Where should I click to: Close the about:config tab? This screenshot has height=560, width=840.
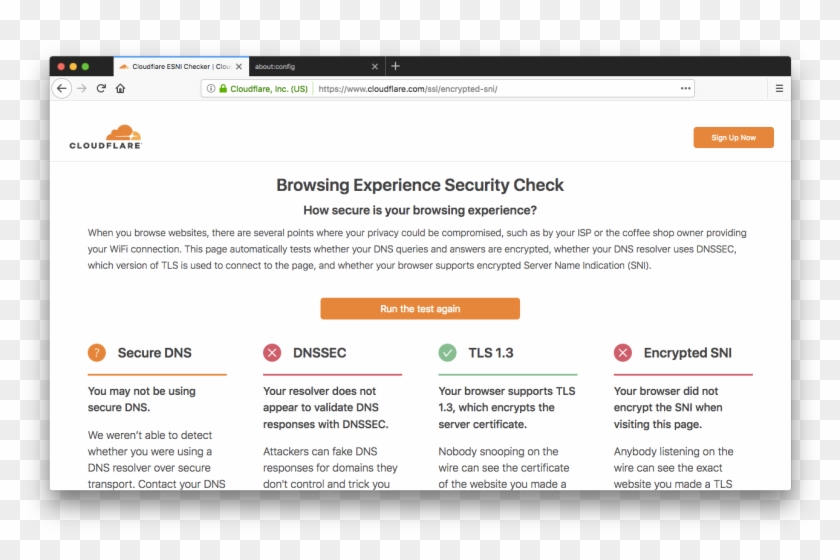point(374,66)
